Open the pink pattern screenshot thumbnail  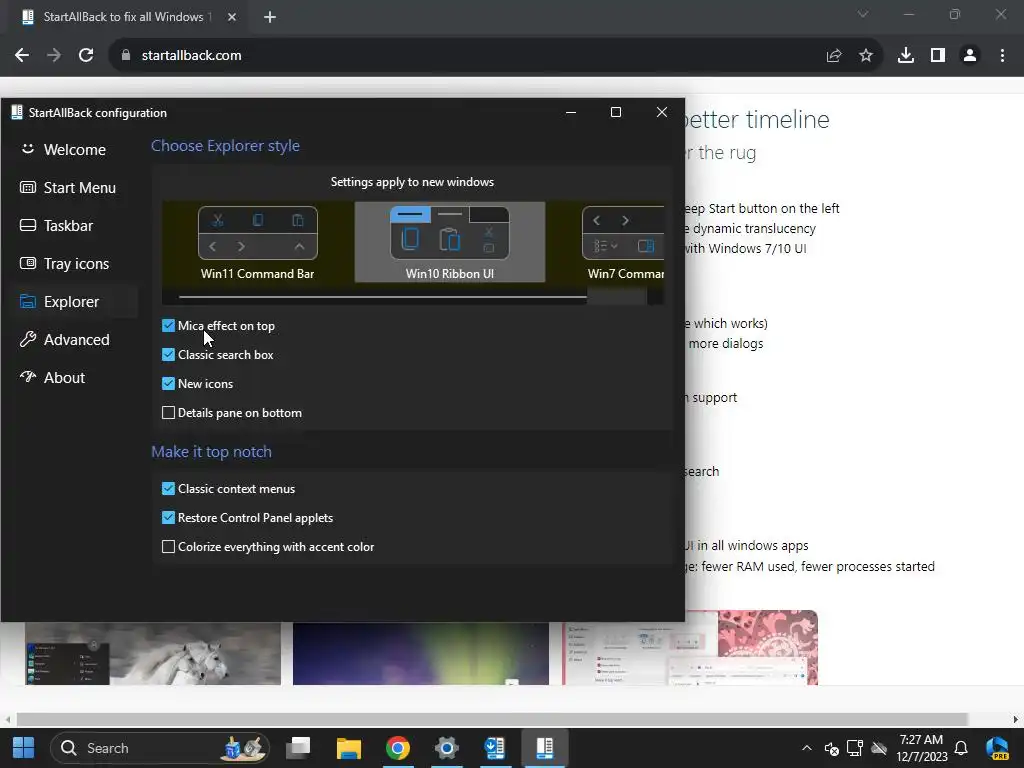(690, 648)
